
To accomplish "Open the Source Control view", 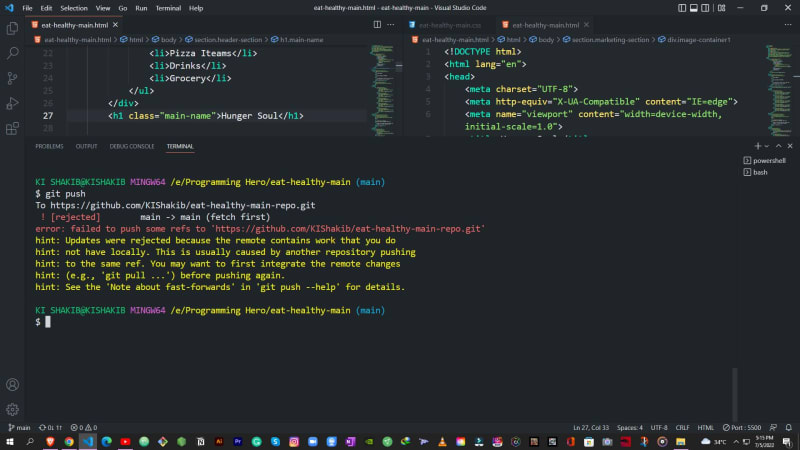I will point(12,78).
